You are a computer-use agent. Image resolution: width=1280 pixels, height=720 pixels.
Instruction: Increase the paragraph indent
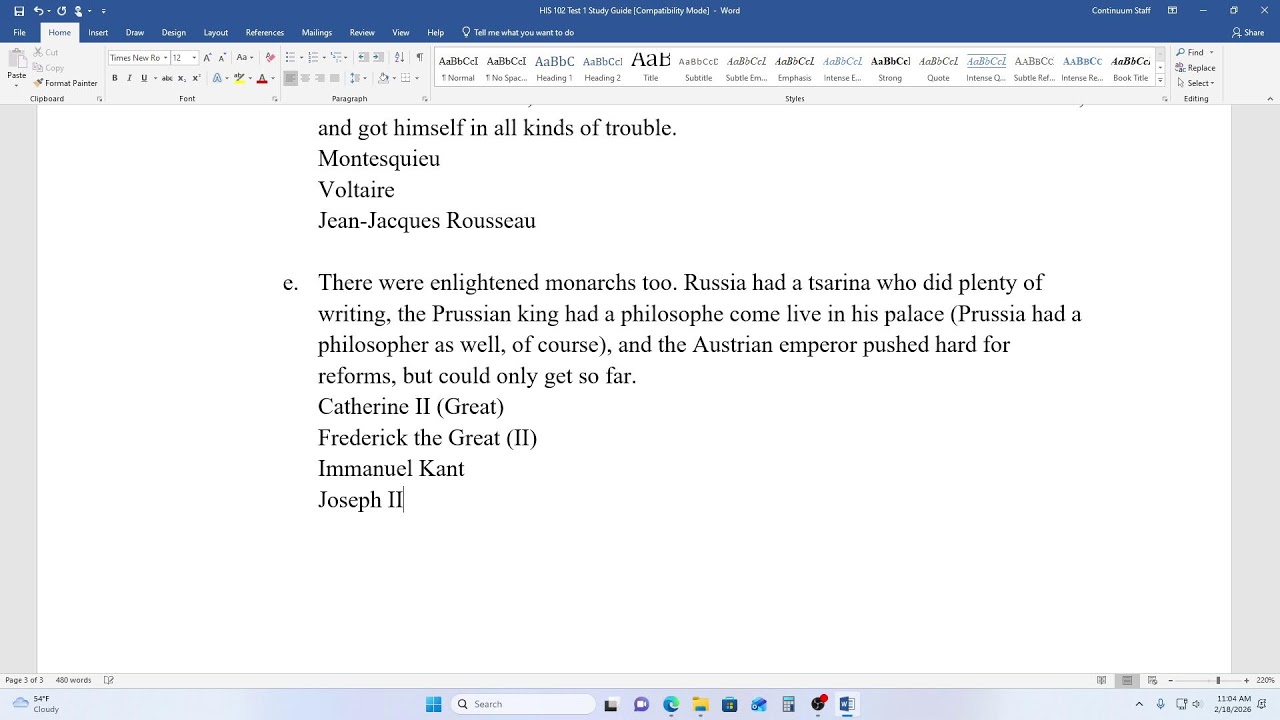coord(379,58)
